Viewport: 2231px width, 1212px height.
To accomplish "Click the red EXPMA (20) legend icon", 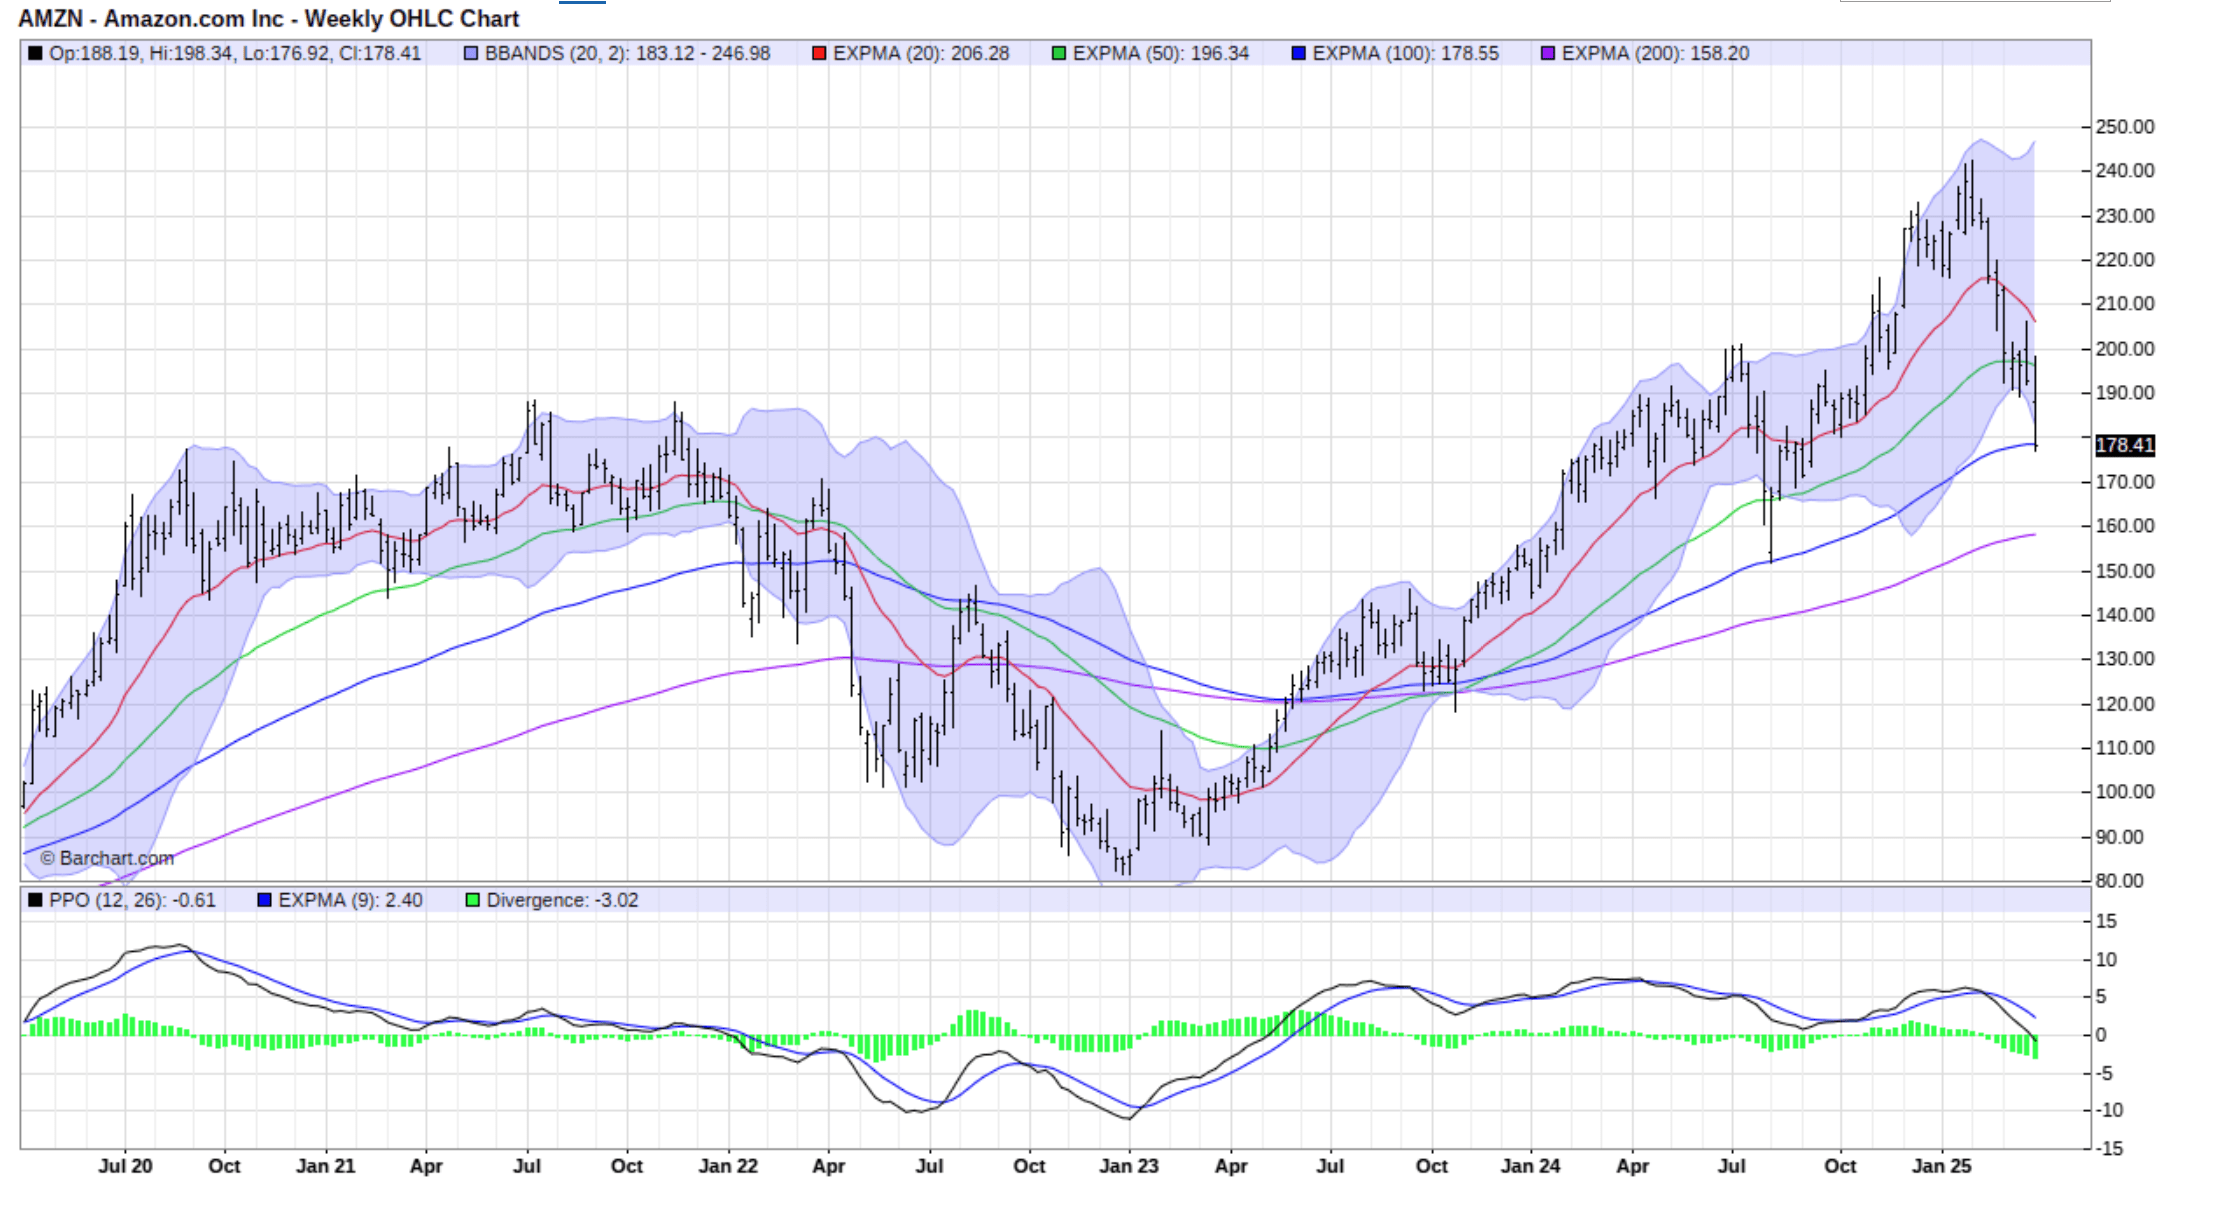I will 817,54.
